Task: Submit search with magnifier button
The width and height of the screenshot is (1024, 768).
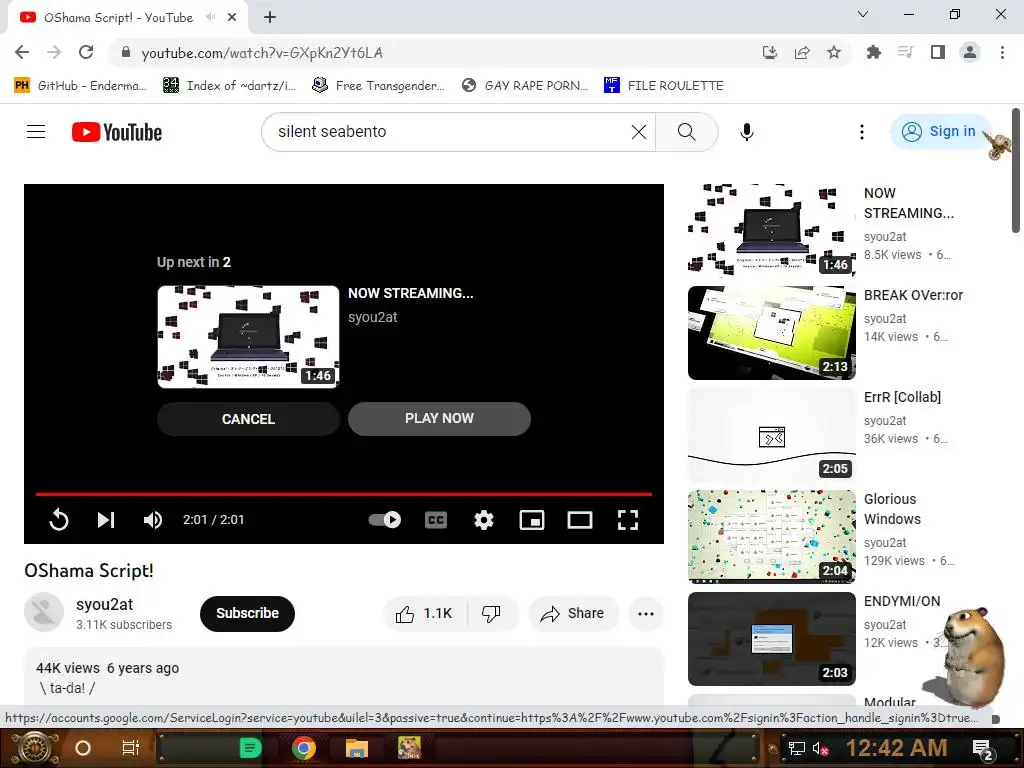Action: pyautogui.click(x=686, y=132)
